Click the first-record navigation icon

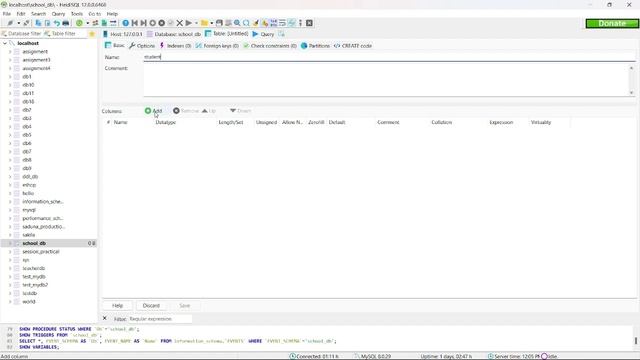click(135, 23)
